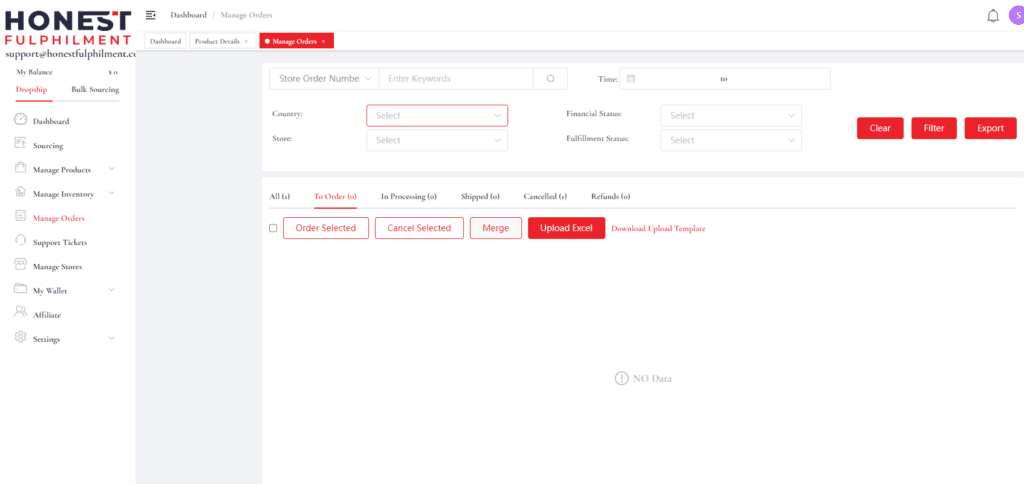Click the Affiliate person icon

[21, 314]
